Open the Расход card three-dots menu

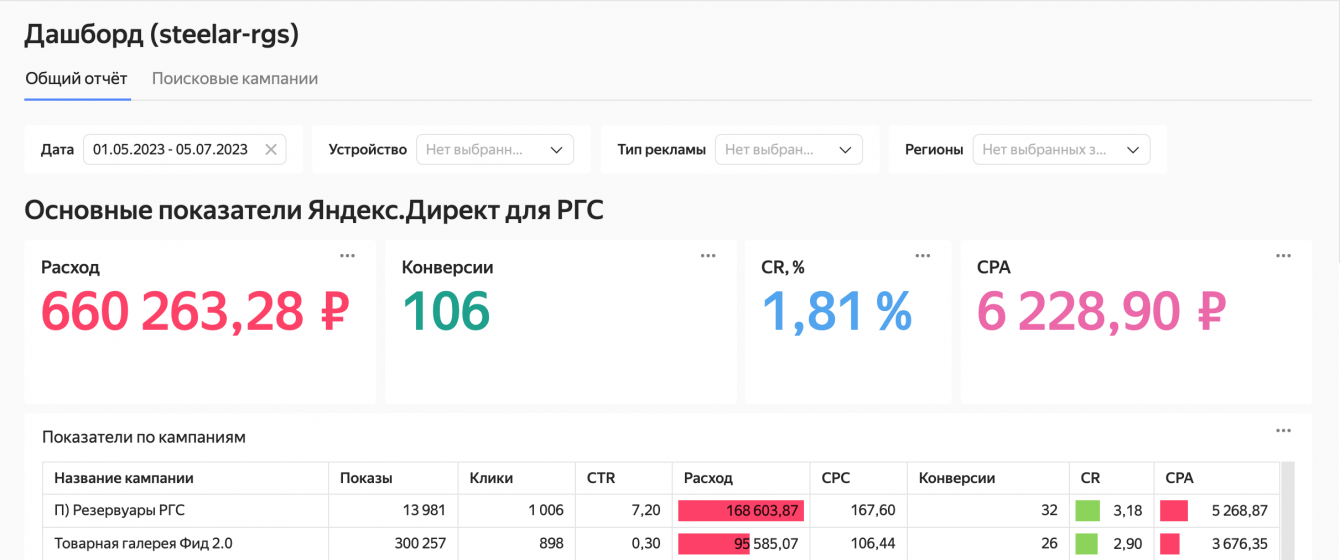point(347,256)
